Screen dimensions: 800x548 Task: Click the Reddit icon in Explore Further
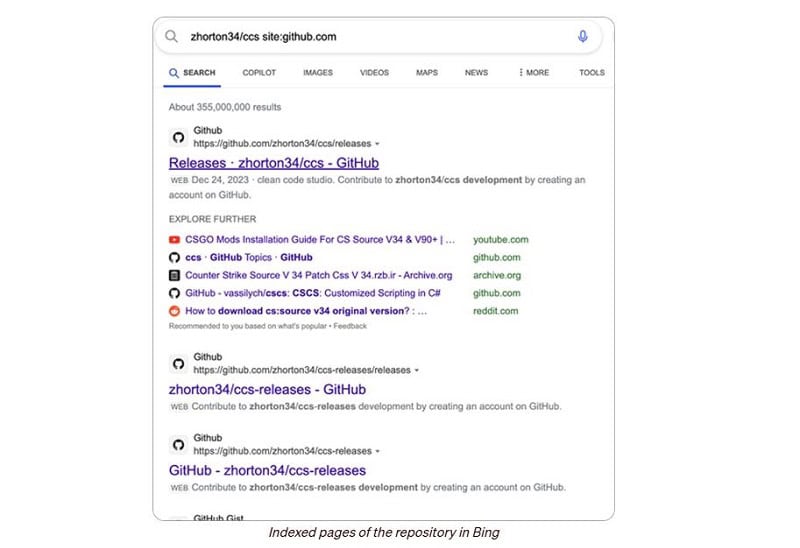point(174,311)
